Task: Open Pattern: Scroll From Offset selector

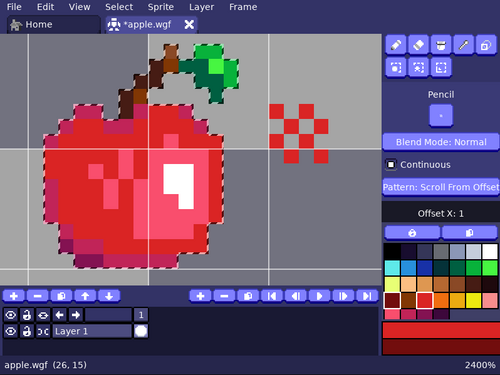Action: [x=441, y=187]
